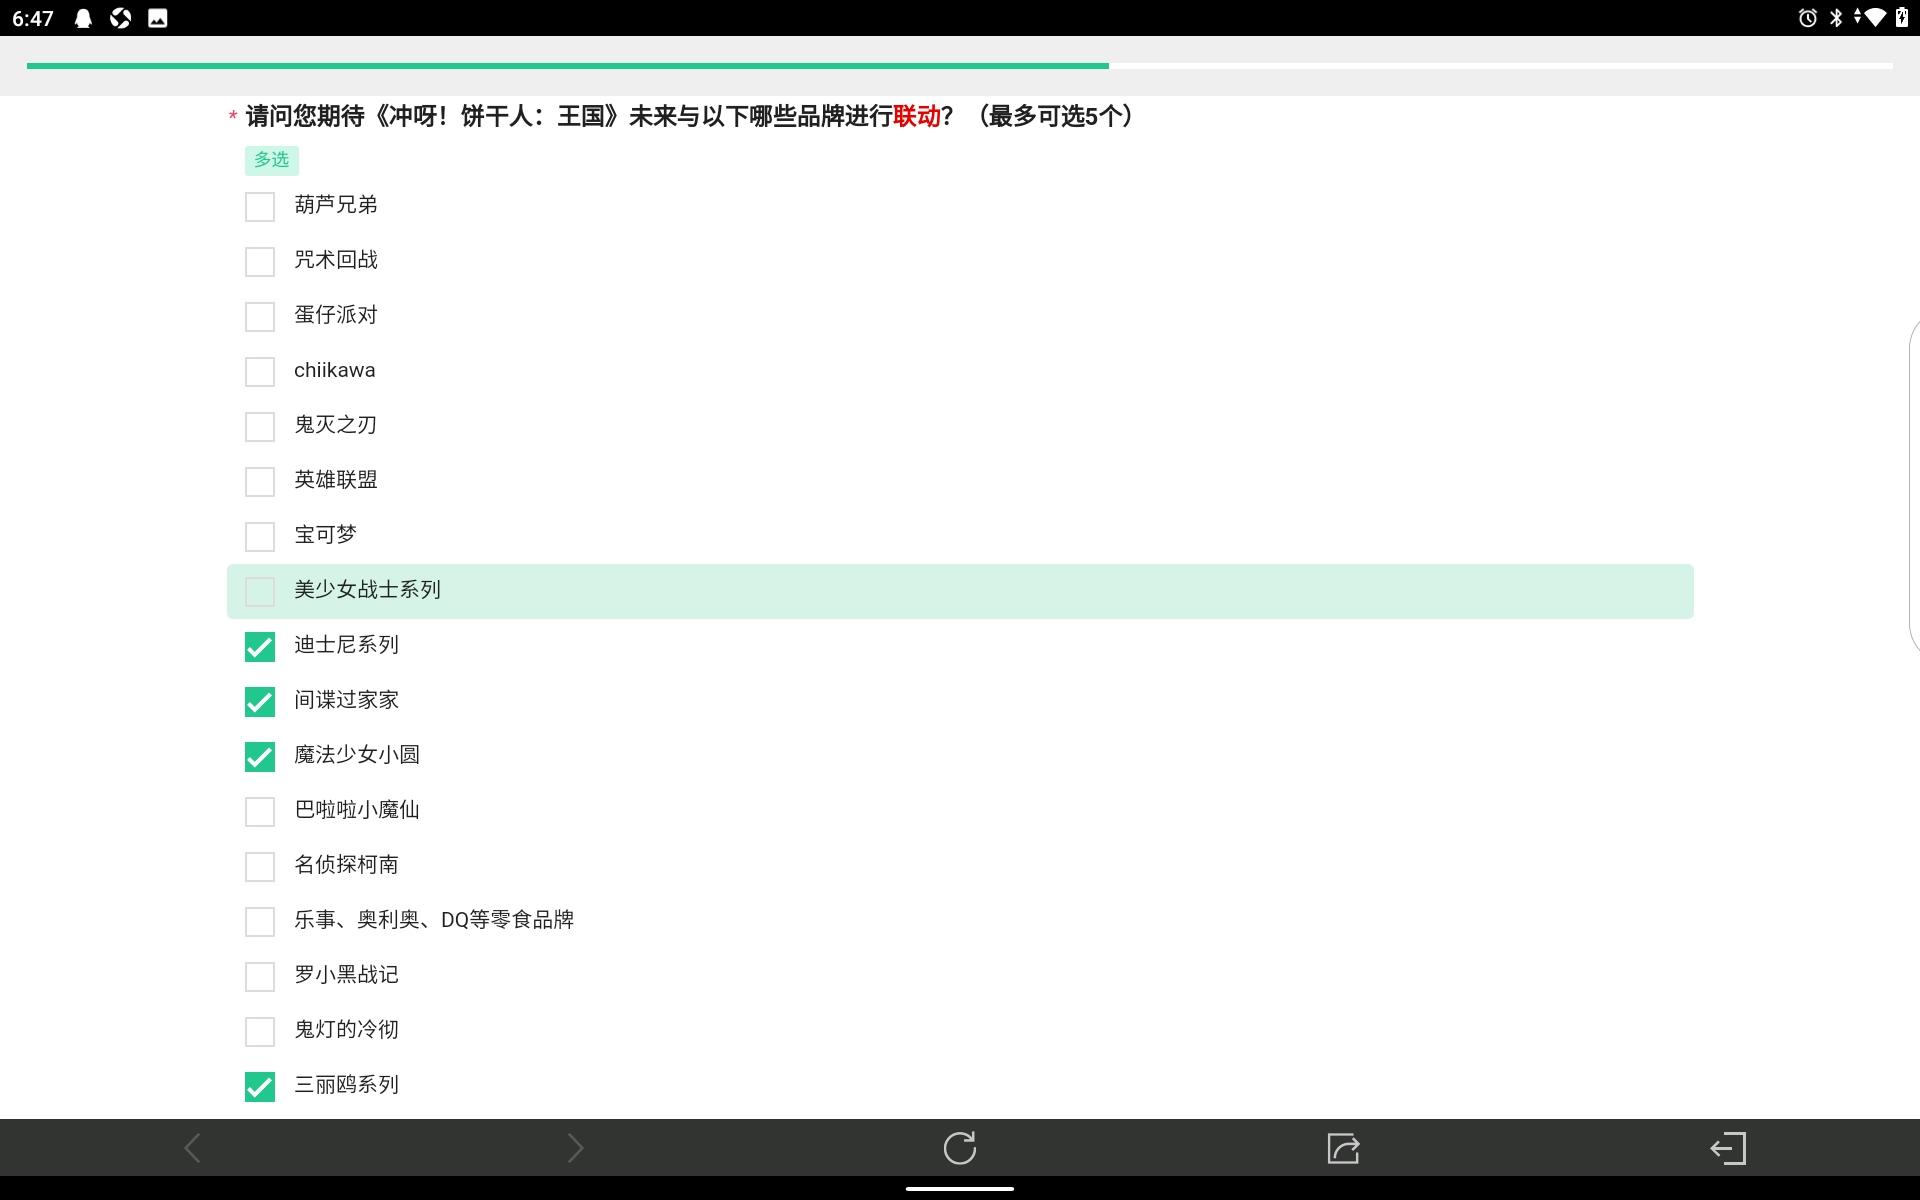Tap the side panel handle at right edge
The width and height of the screenshot is (1920, 1200).
1914,485
